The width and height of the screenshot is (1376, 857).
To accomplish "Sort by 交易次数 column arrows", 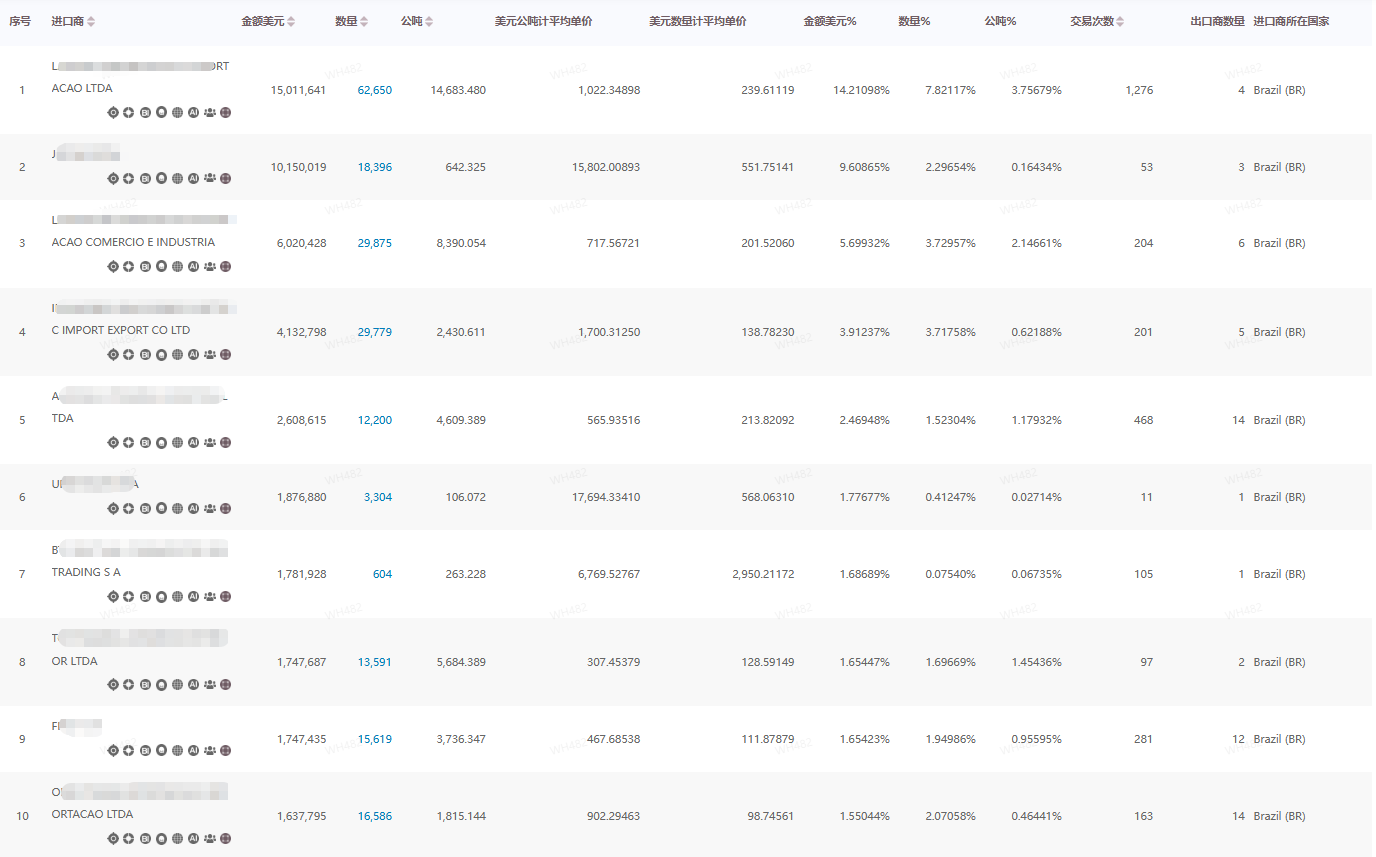I will coord(1120,22).
